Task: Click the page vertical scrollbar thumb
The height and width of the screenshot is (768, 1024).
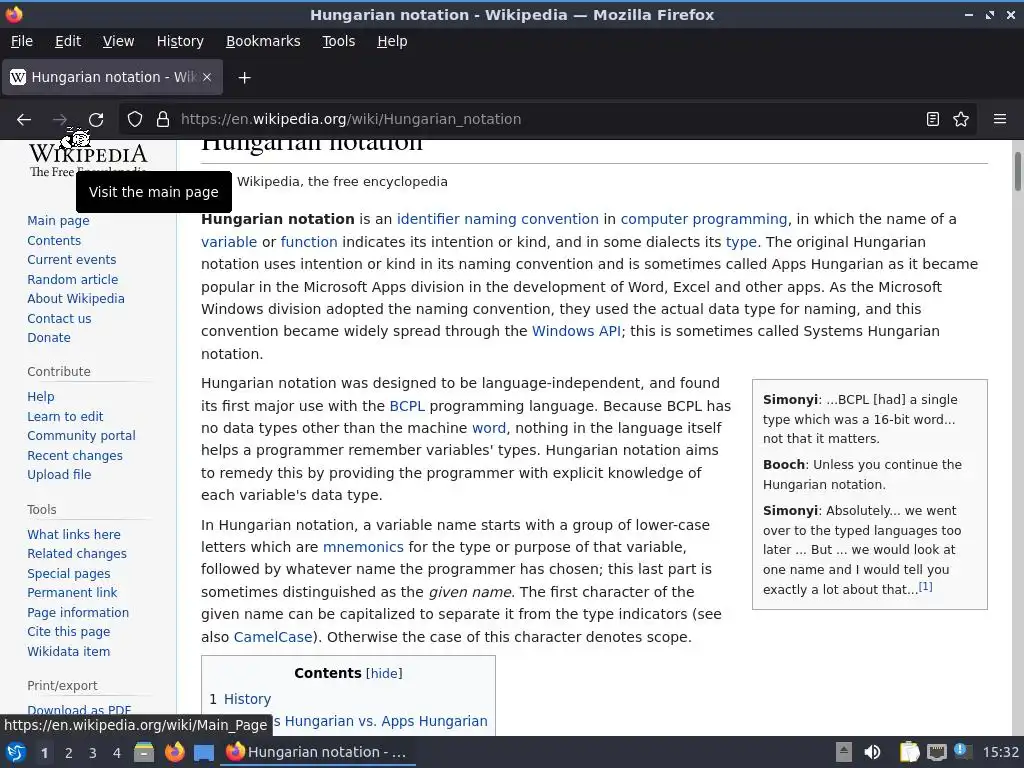Action: tap(1017, 171)
